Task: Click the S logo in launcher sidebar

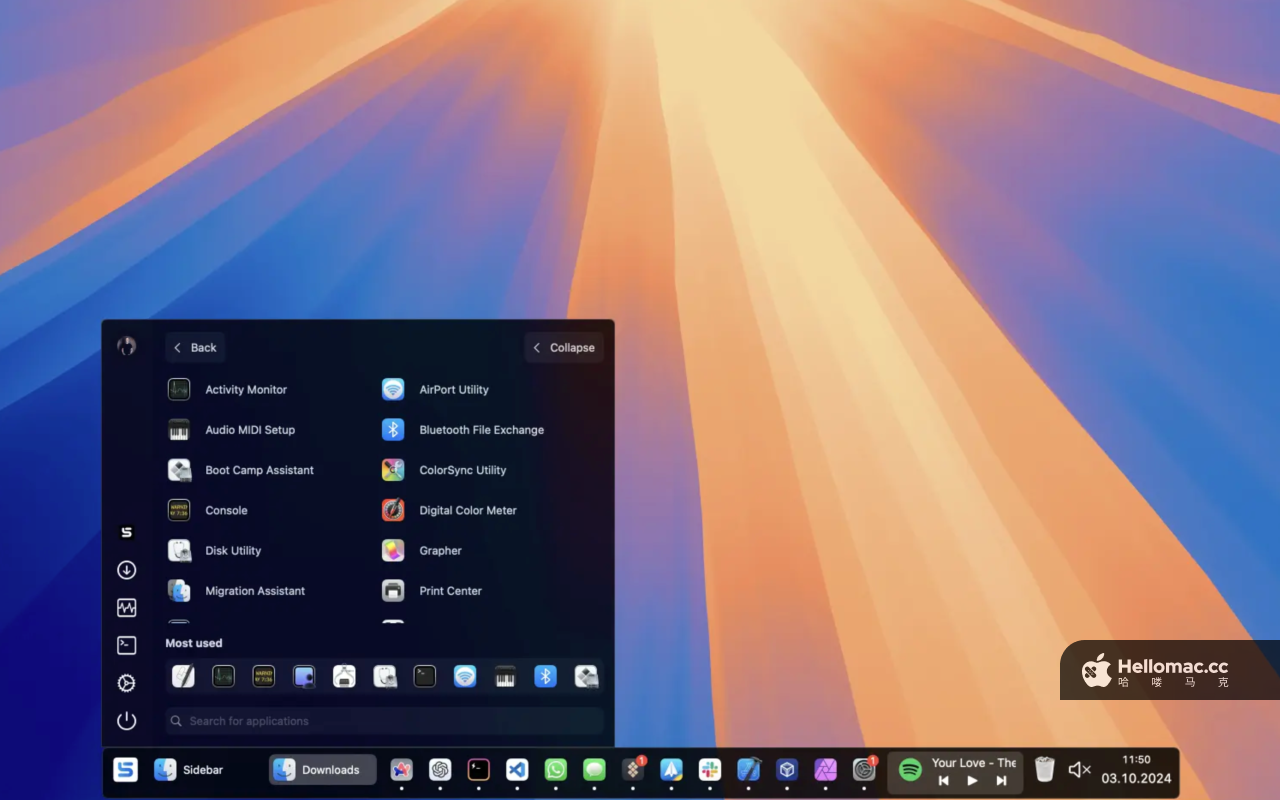Action: tap(126, 532)
